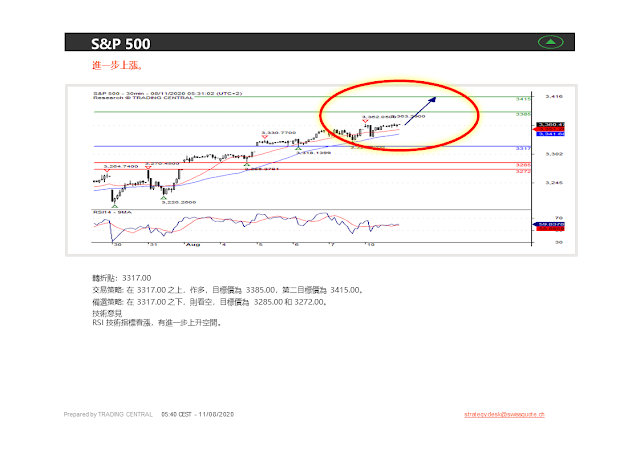Click the trading strategy line with target 3385.00
This screenshot has width=640, height=453.
pos(227,290)
